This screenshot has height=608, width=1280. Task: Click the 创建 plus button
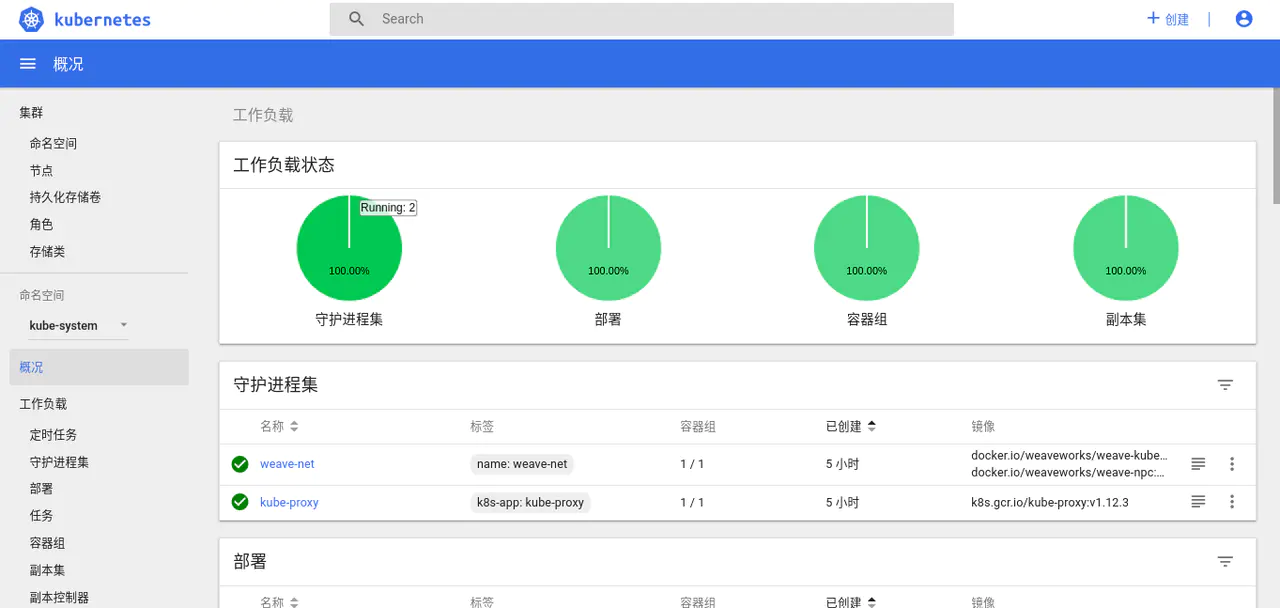pyautogui.click(x=1167, y=19)
